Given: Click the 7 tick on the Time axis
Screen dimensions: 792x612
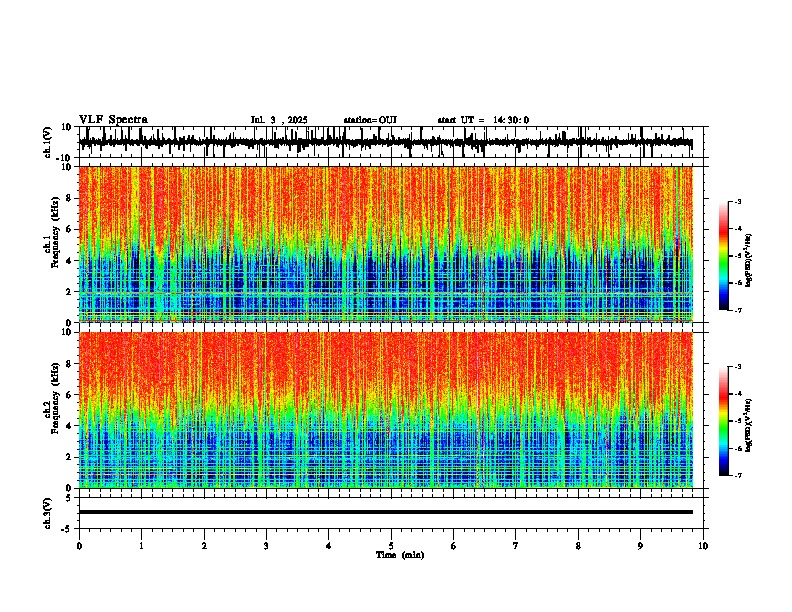Looking at the screenshot, I should click(516, 546).
